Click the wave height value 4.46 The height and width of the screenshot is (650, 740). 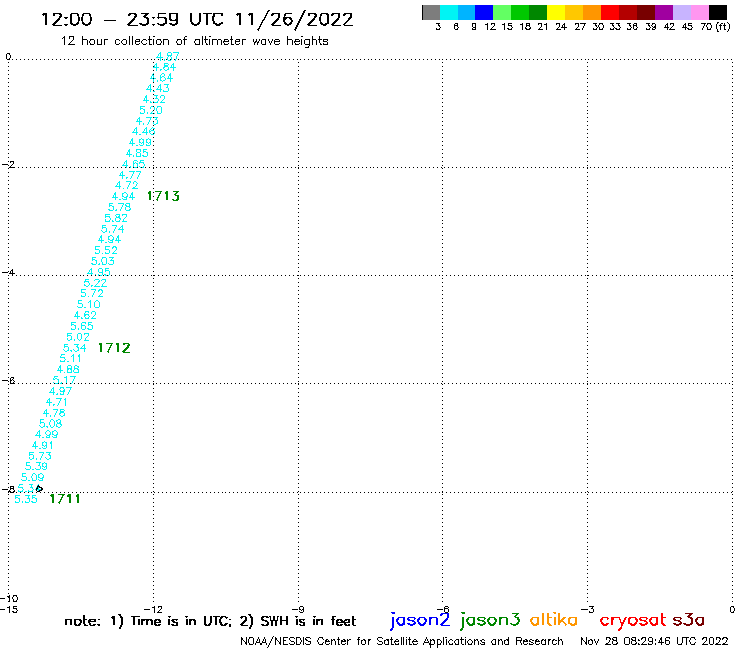144,131
